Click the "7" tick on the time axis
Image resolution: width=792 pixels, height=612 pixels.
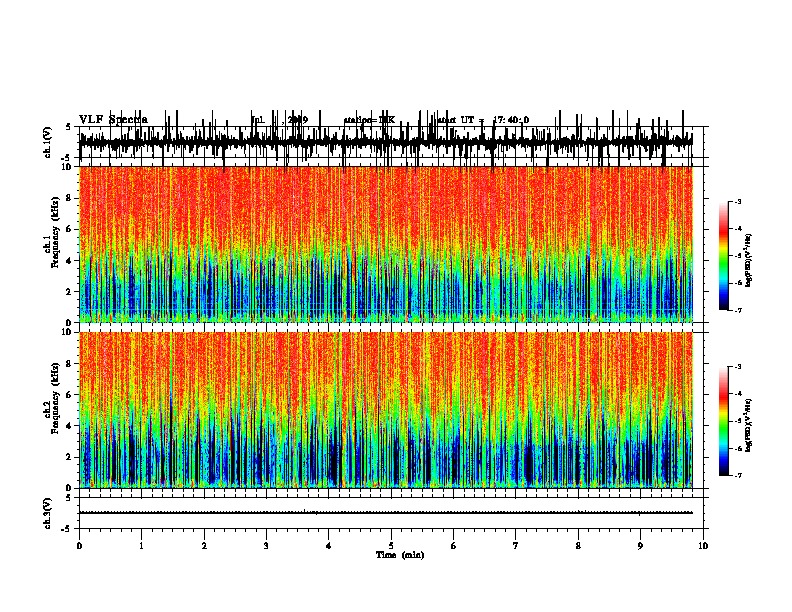(x=516, y=546)
